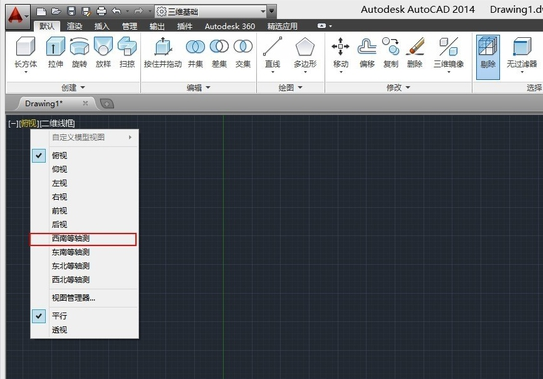The height and width of the screenshot is (379, 543).
Task: Select 左视 (Left) view in menu
Action: (x=85, y=183)
